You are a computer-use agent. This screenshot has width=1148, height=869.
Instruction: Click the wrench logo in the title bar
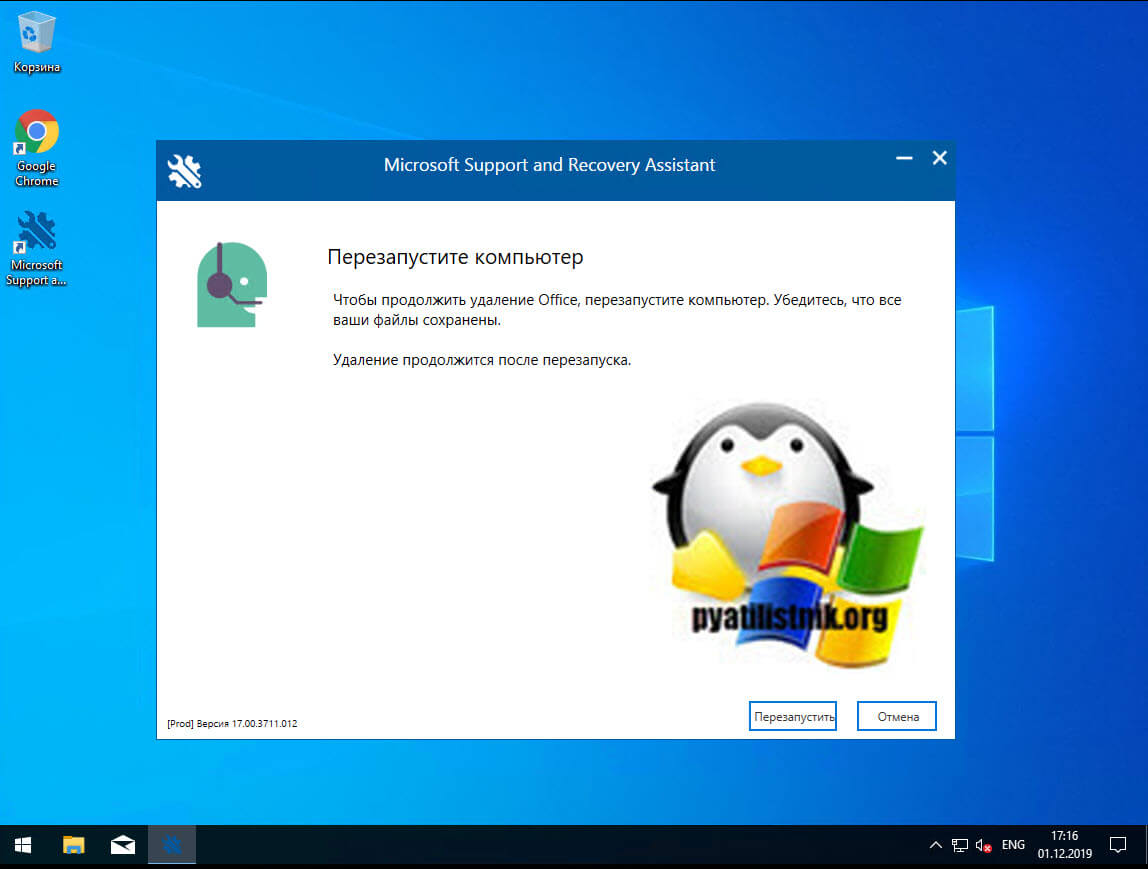(185, 171)
